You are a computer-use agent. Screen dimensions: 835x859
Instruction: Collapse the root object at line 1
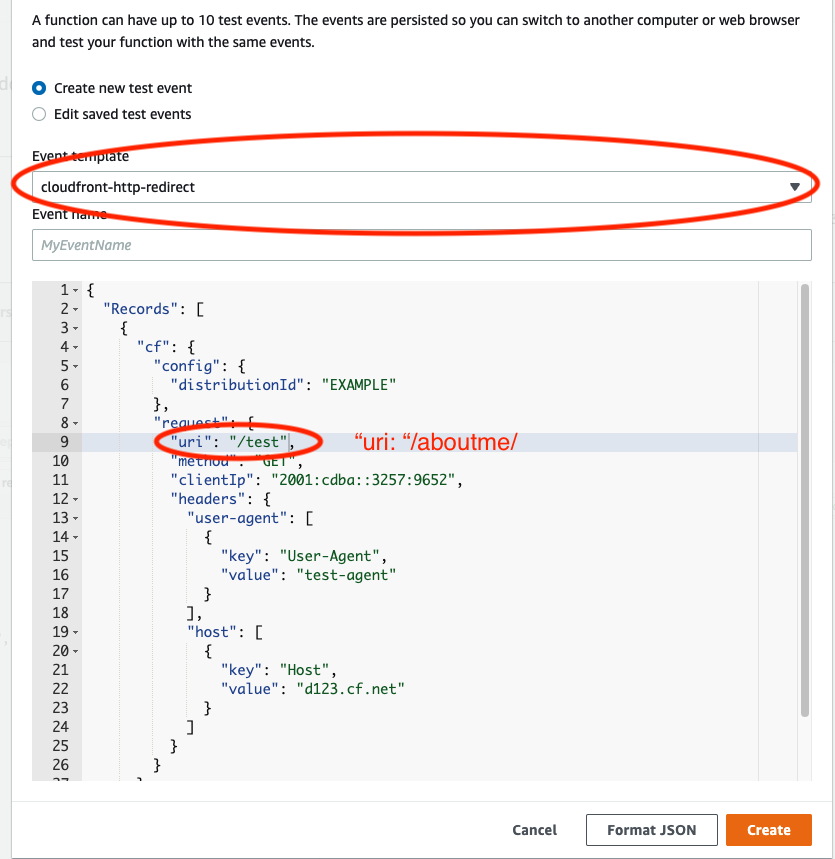(76, 290)
